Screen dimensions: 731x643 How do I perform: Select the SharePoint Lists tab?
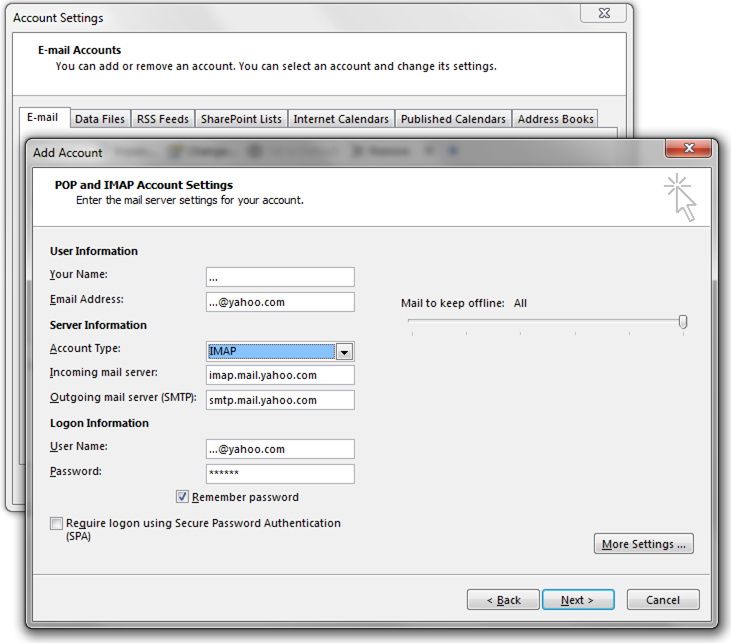[x=241, y=119]
